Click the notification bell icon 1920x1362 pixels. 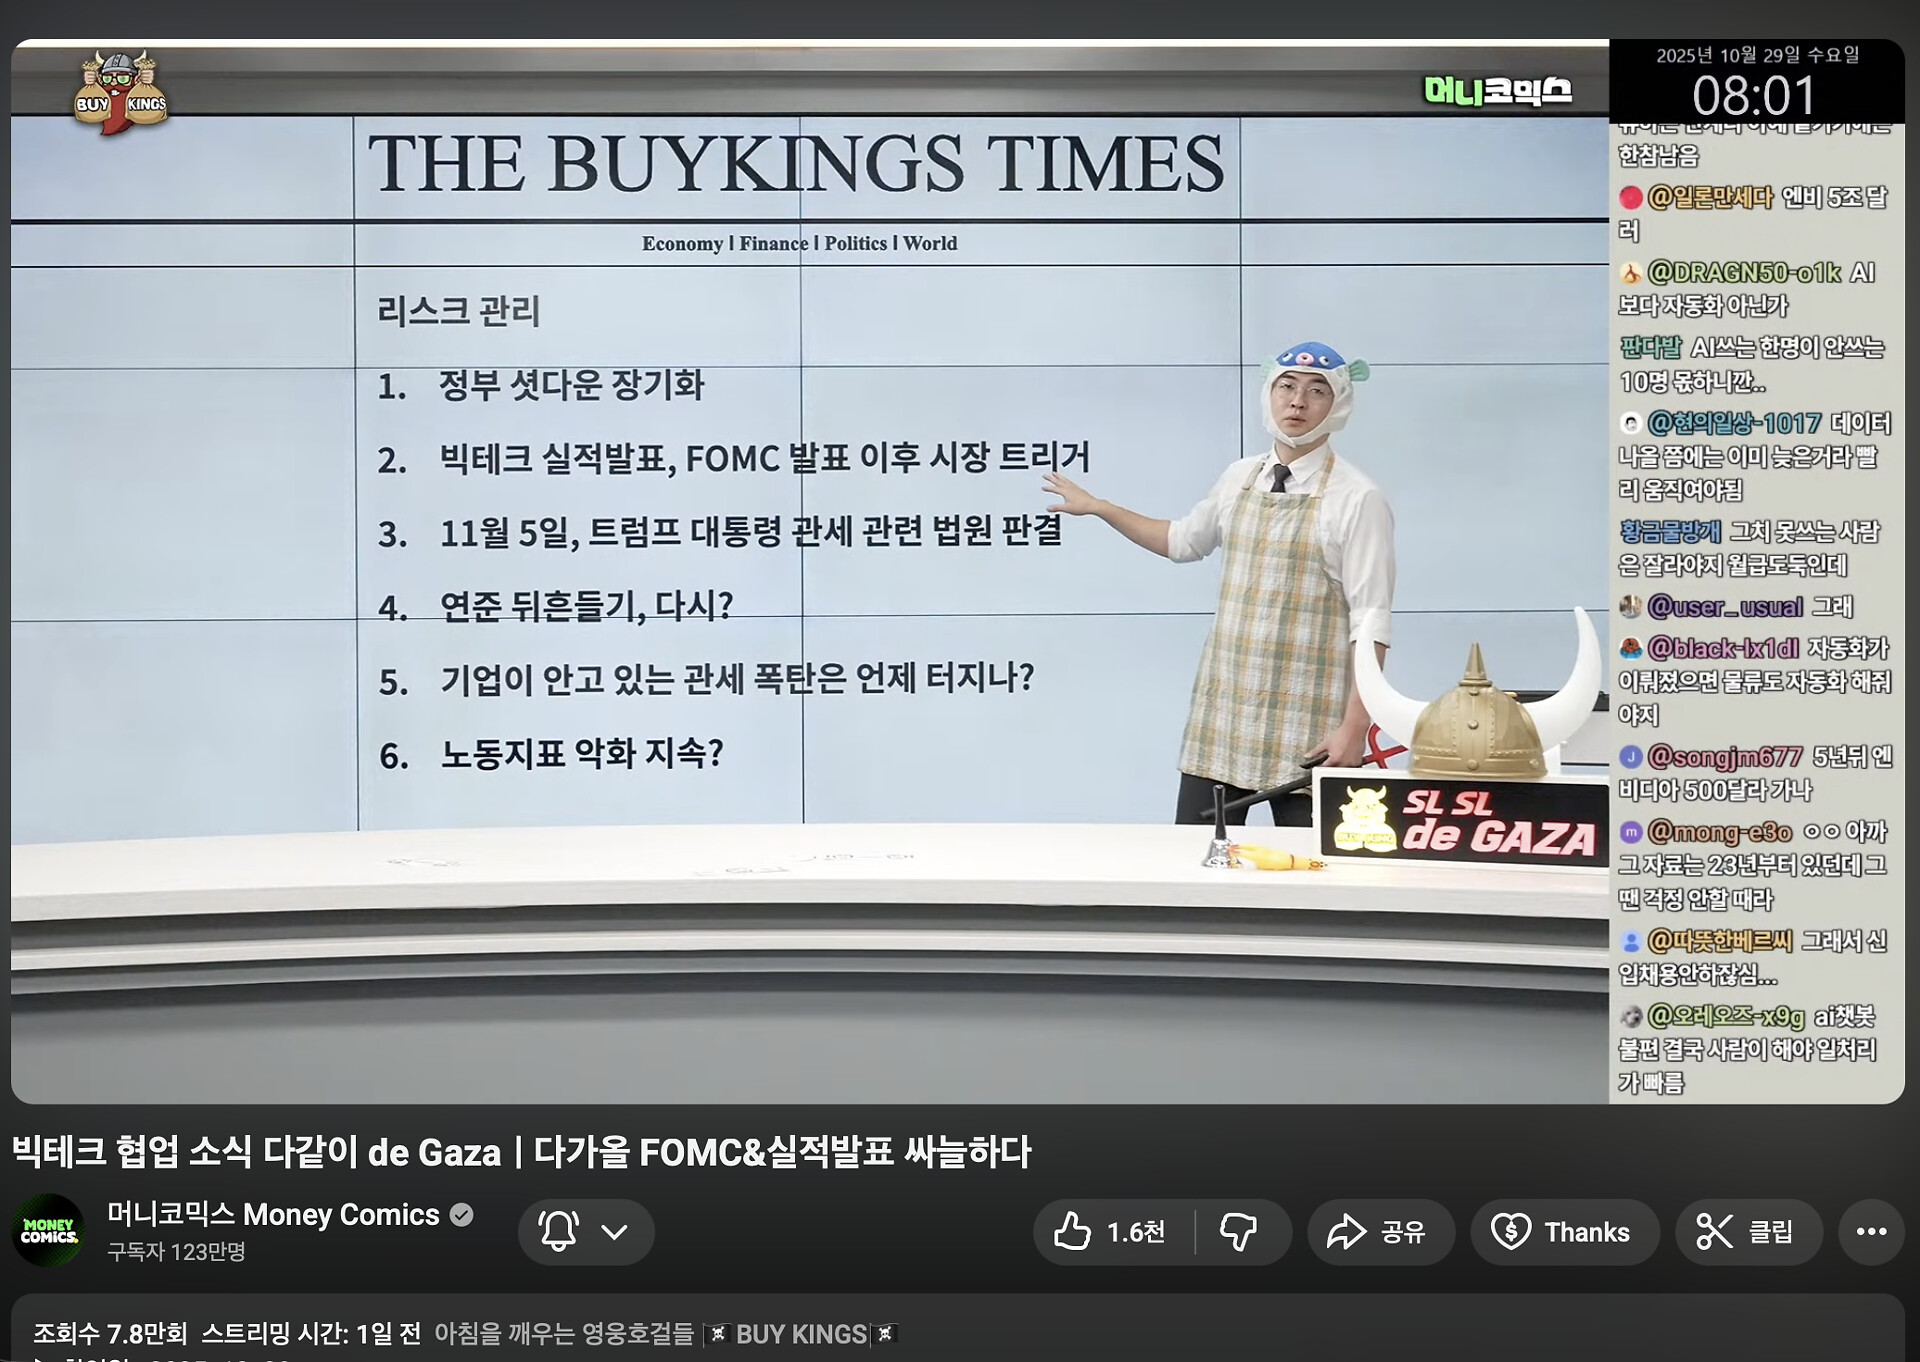559,1231
